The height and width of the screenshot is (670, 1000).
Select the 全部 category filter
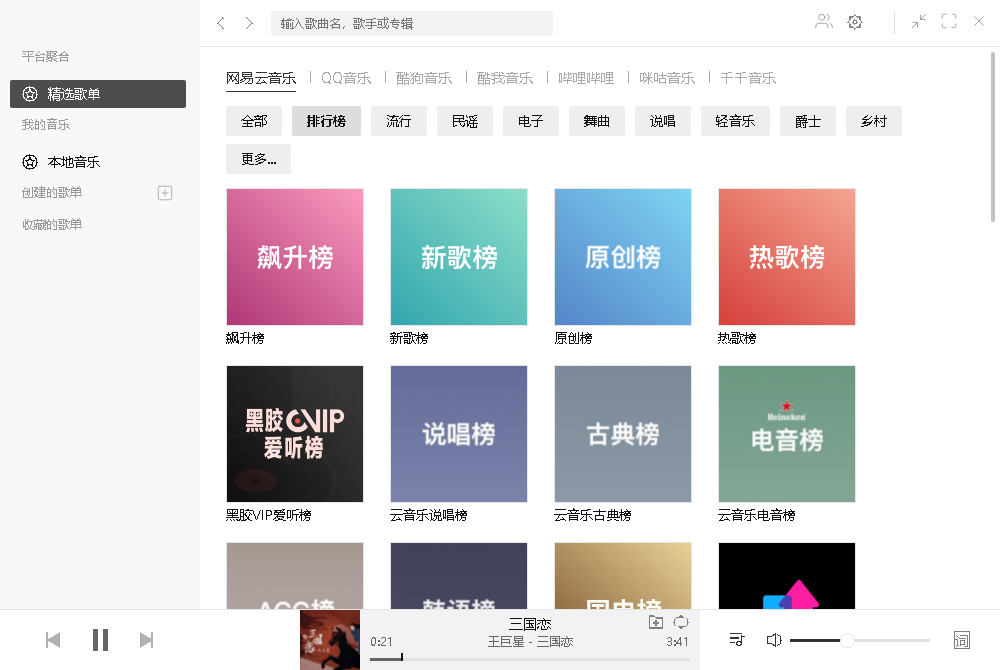click(x=254, y=121)
